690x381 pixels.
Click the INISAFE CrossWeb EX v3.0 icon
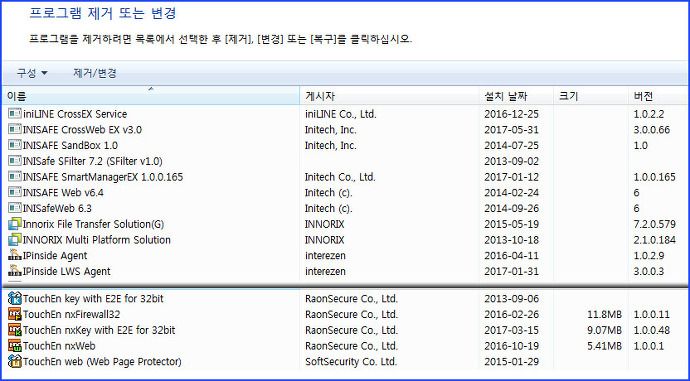[x=15, y=130]
